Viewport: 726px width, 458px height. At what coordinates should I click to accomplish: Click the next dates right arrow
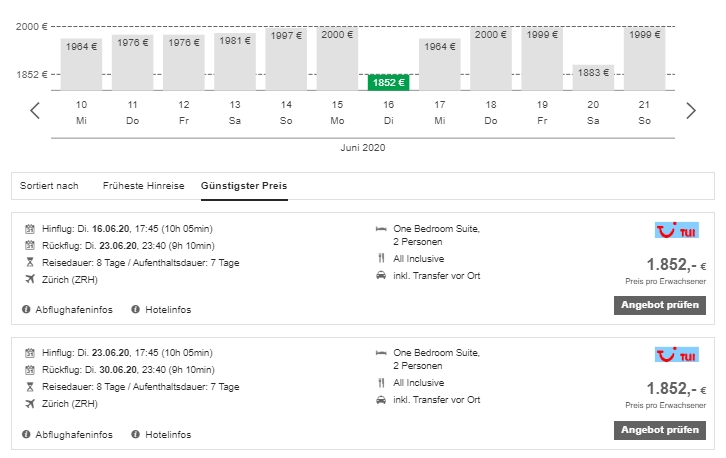click(x=690, y=110)
